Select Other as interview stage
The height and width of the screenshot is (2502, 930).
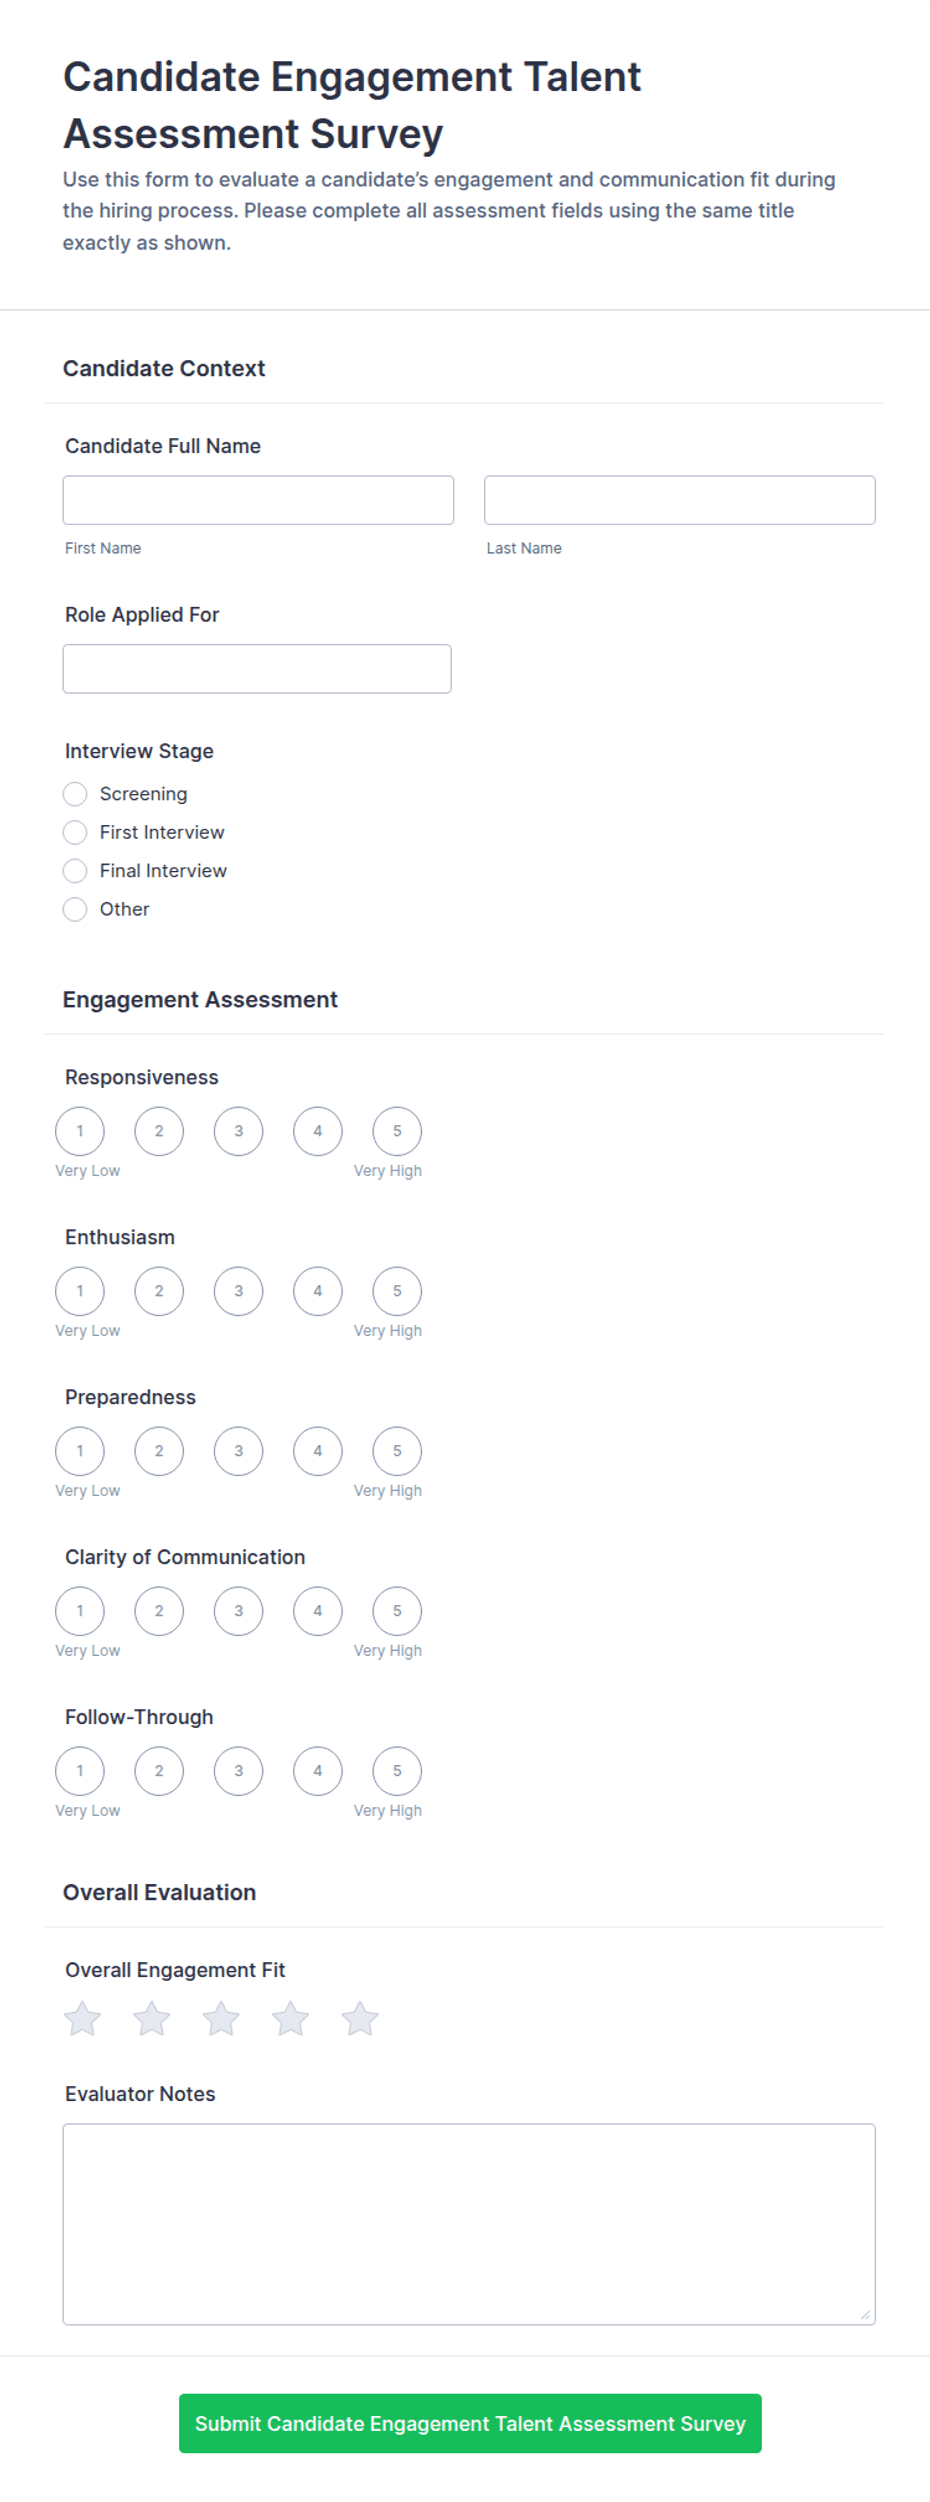(x=75, y=909)
